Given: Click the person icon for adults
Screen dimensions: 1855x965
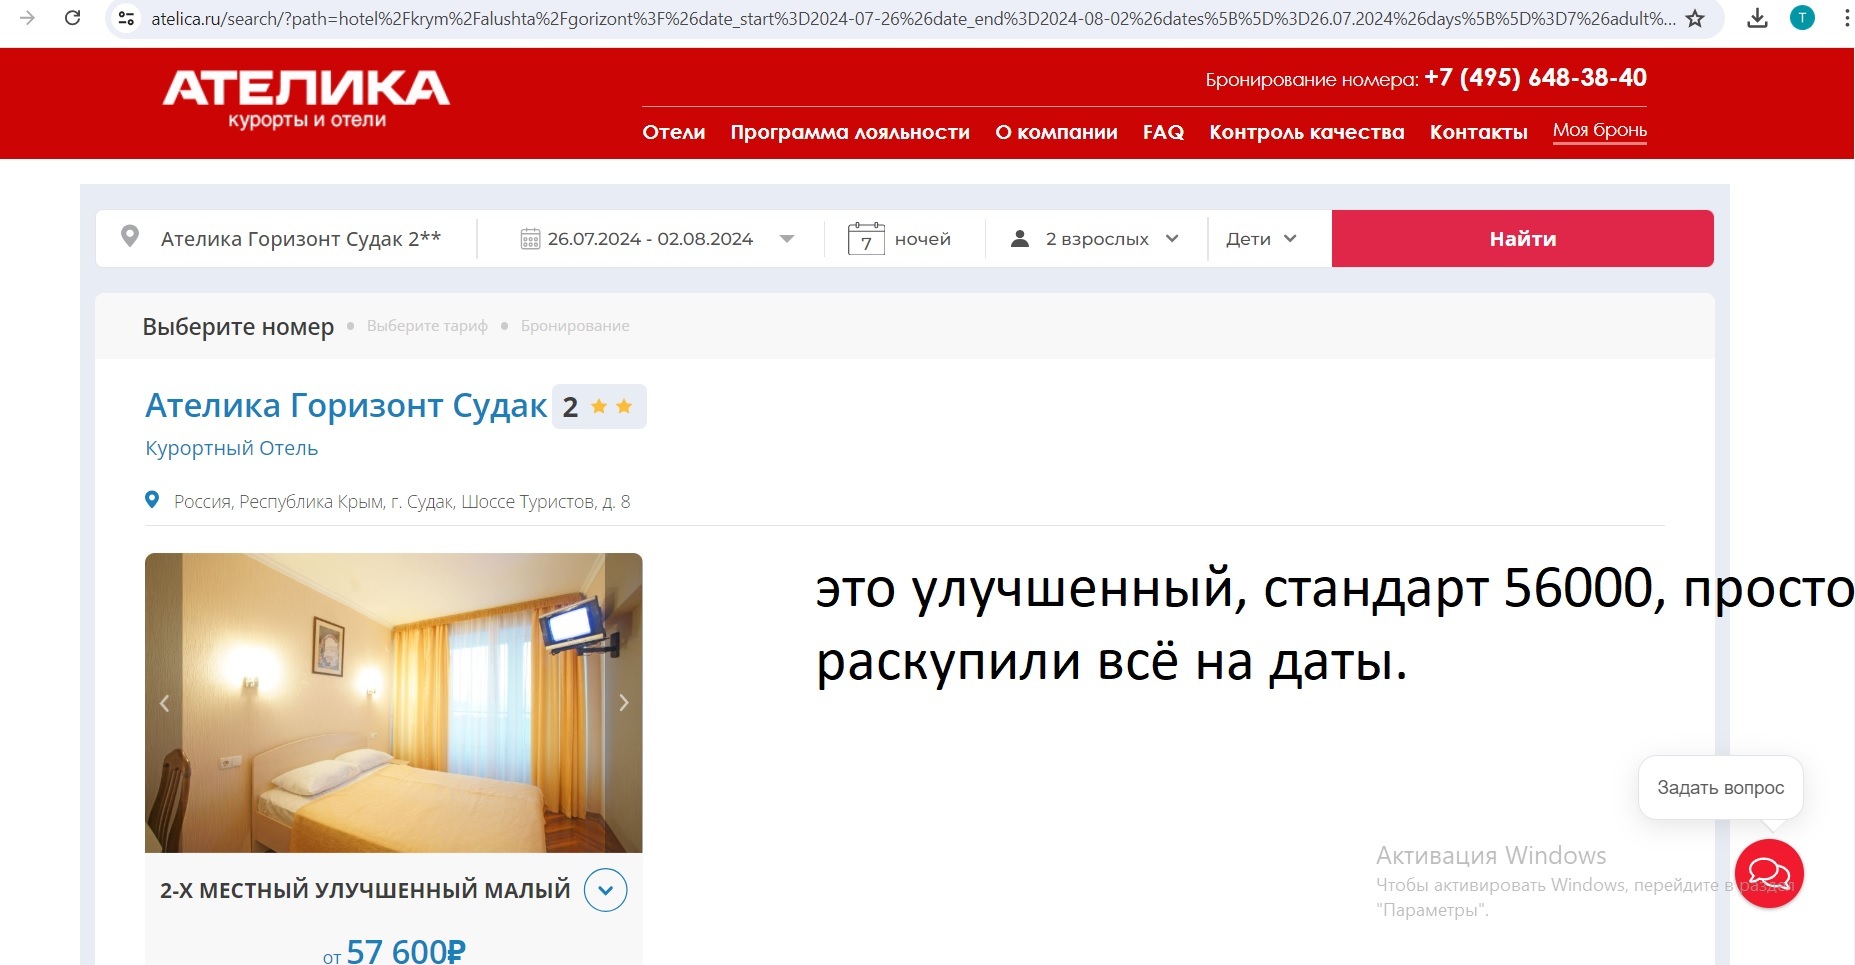Looking at the screenshot, I should click(x=1020, y=239).
